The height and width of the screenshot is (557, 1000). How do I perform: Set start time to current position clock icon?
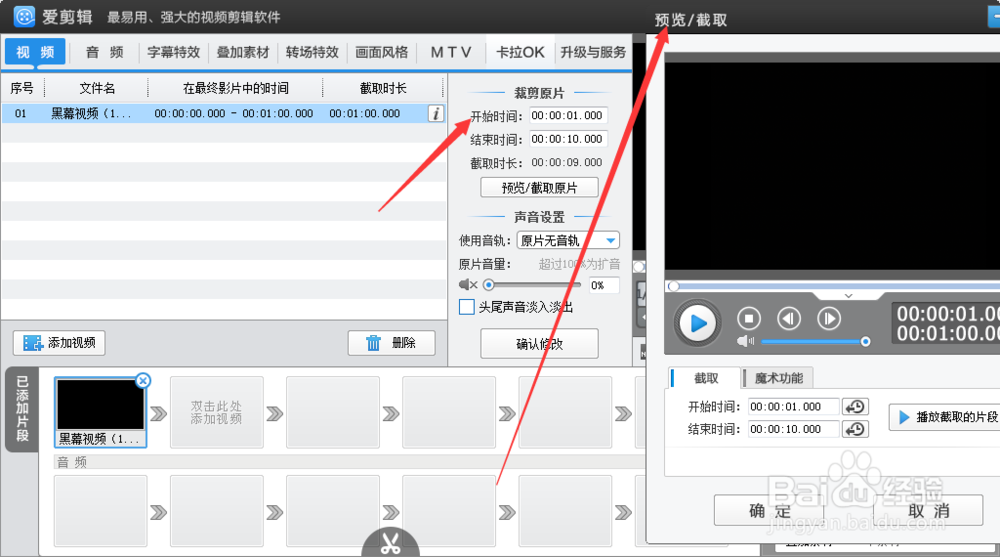click(855, 407)
